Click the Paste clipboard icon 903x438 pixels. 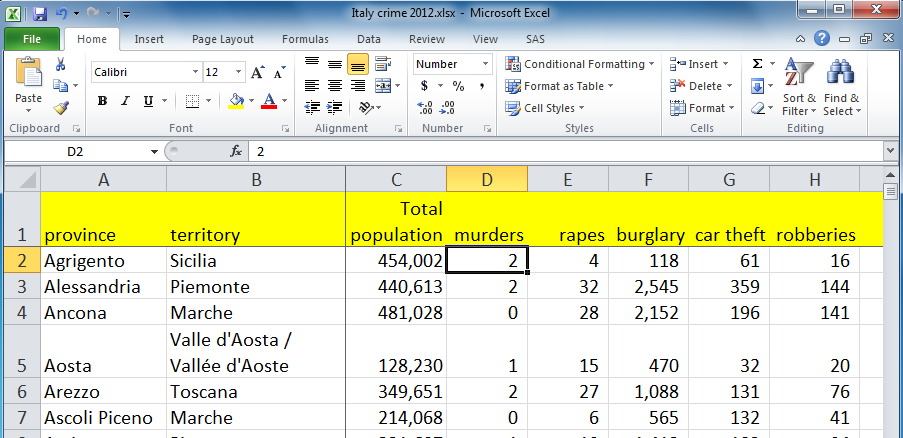coord(28,73)
